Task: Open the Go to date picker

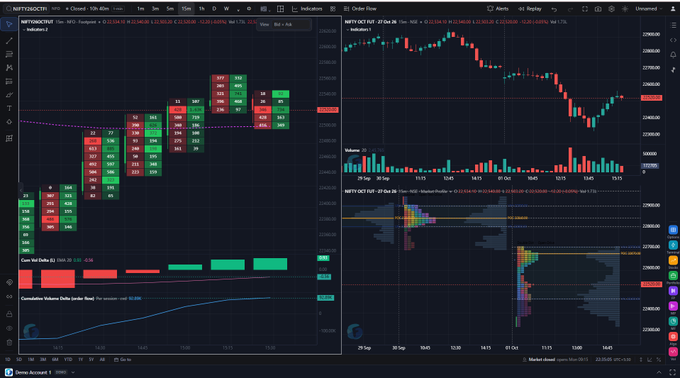Action: [x=123, y=359]
